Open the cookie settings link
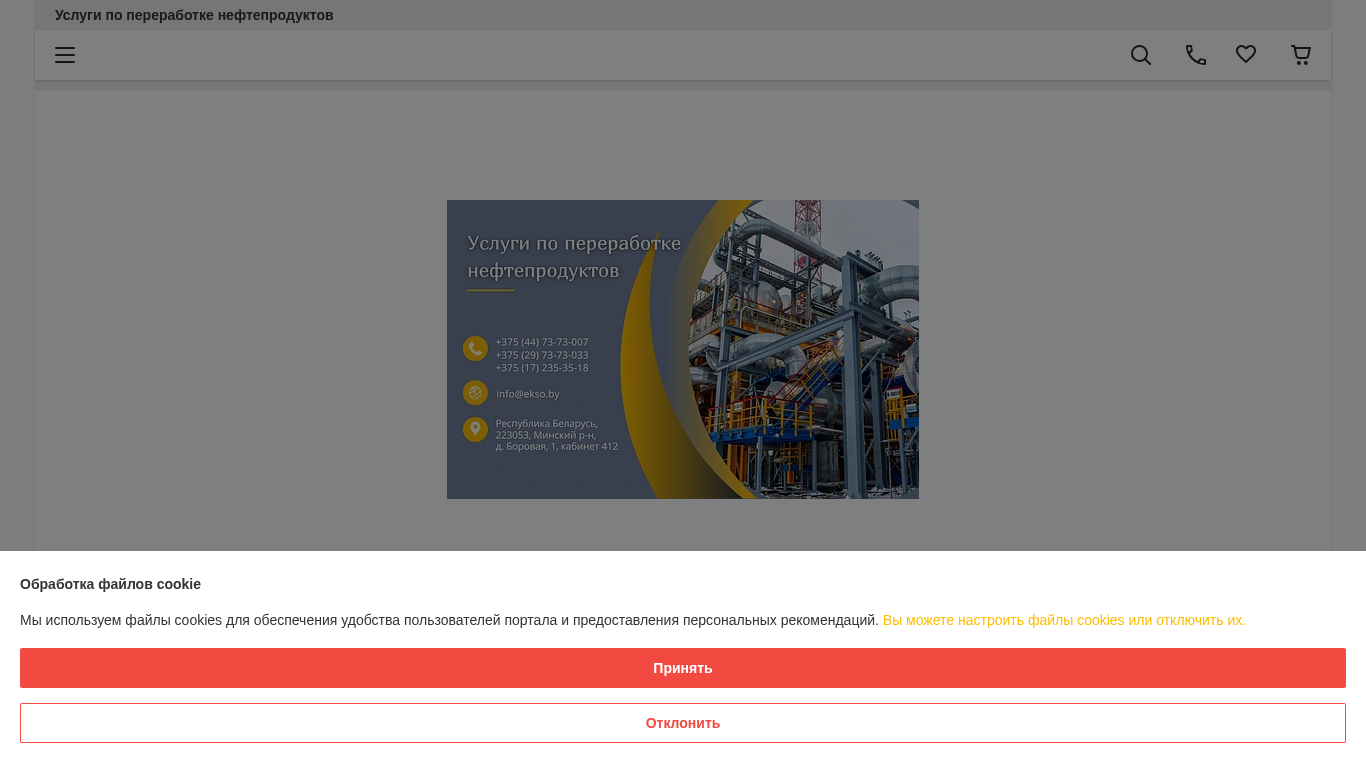 pyautogui.click(x=1064, y=620)
